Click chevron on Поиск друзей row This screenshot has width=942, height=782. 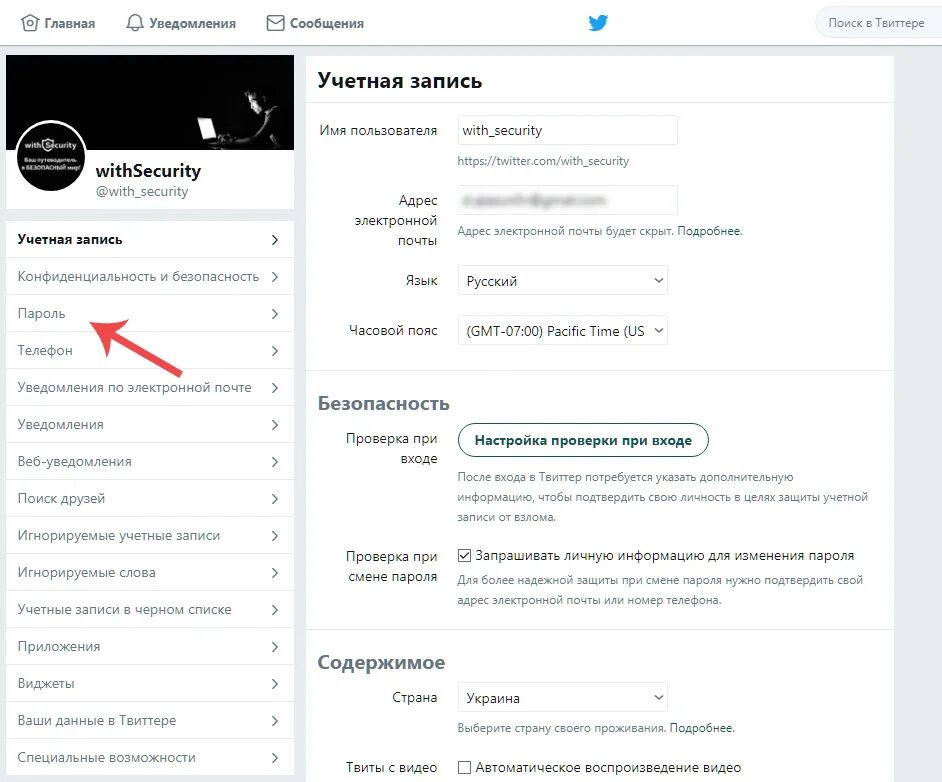coord(275,499)
